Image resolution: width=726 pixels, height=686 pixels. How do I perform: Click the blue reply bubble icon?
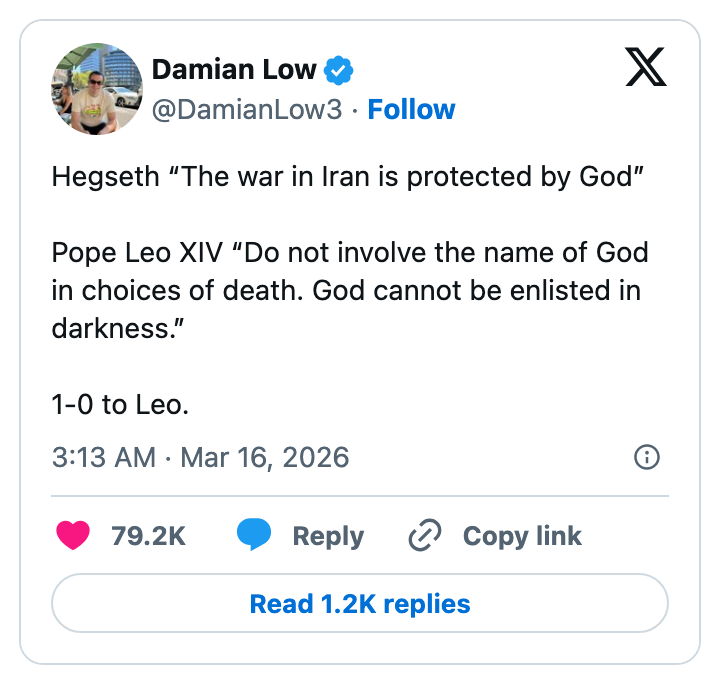pyautogui.click(x=254, y=535)
